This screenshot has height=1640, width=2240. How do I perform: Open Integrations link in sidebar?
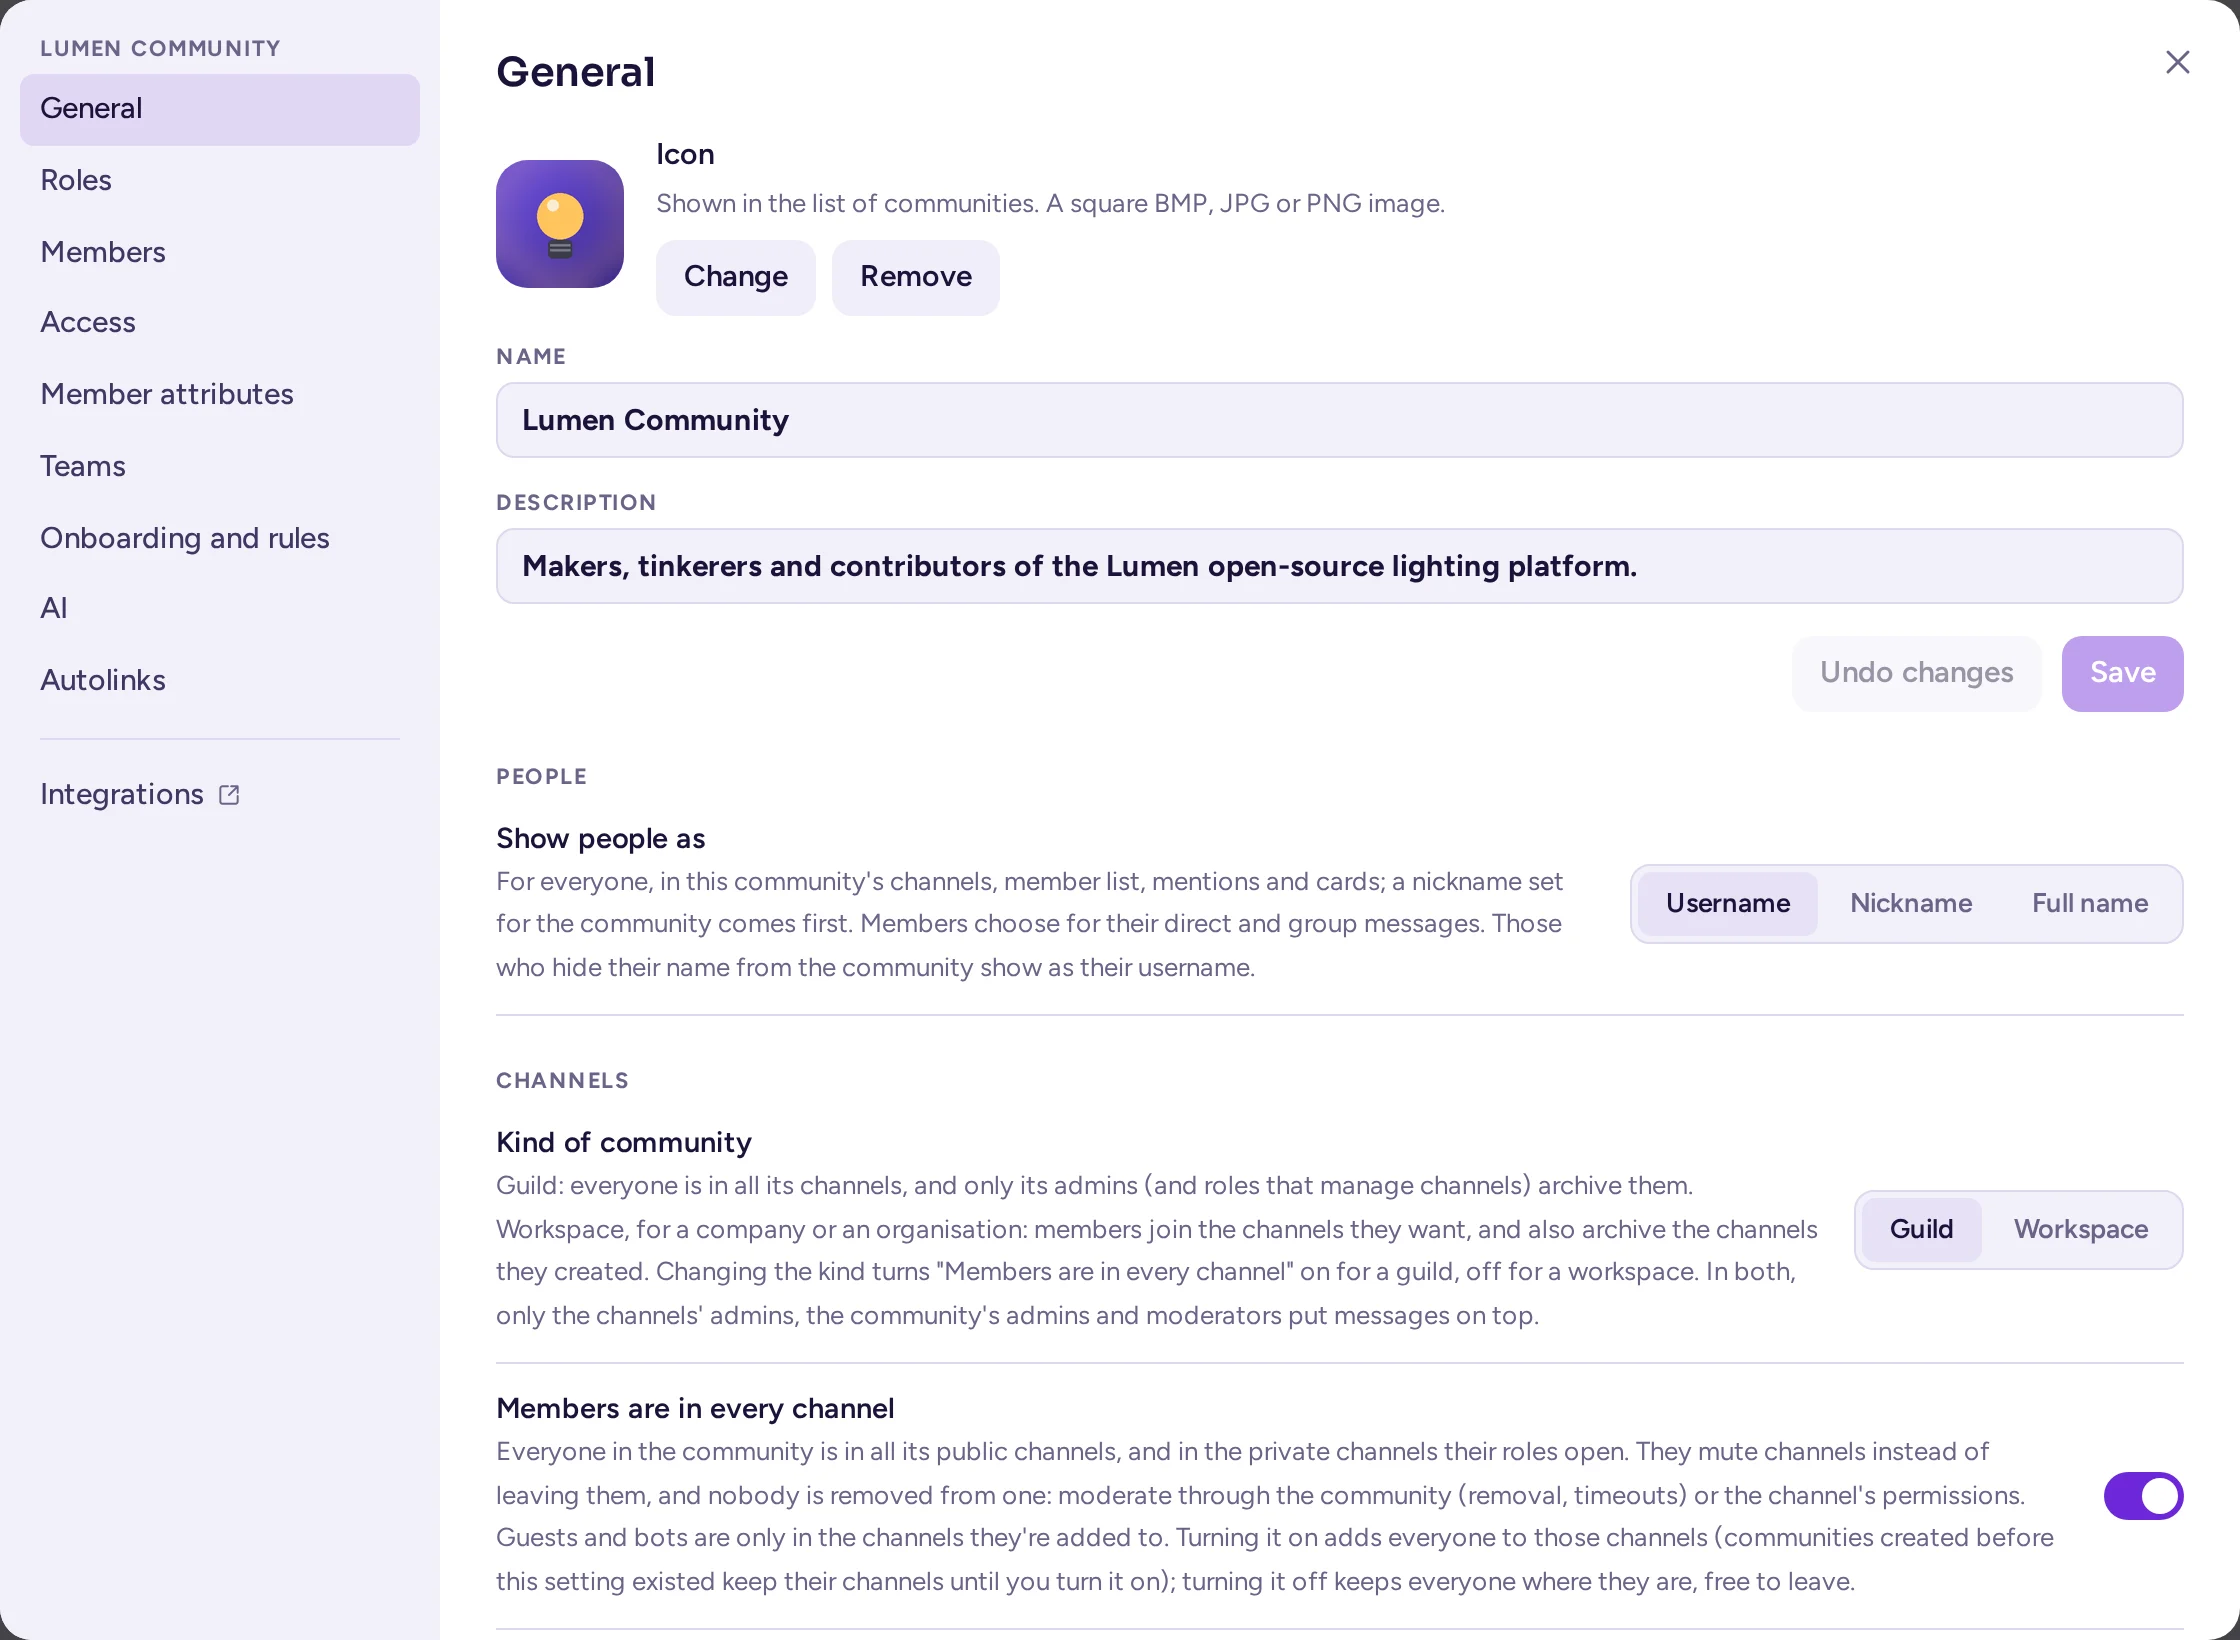point(220,795)
